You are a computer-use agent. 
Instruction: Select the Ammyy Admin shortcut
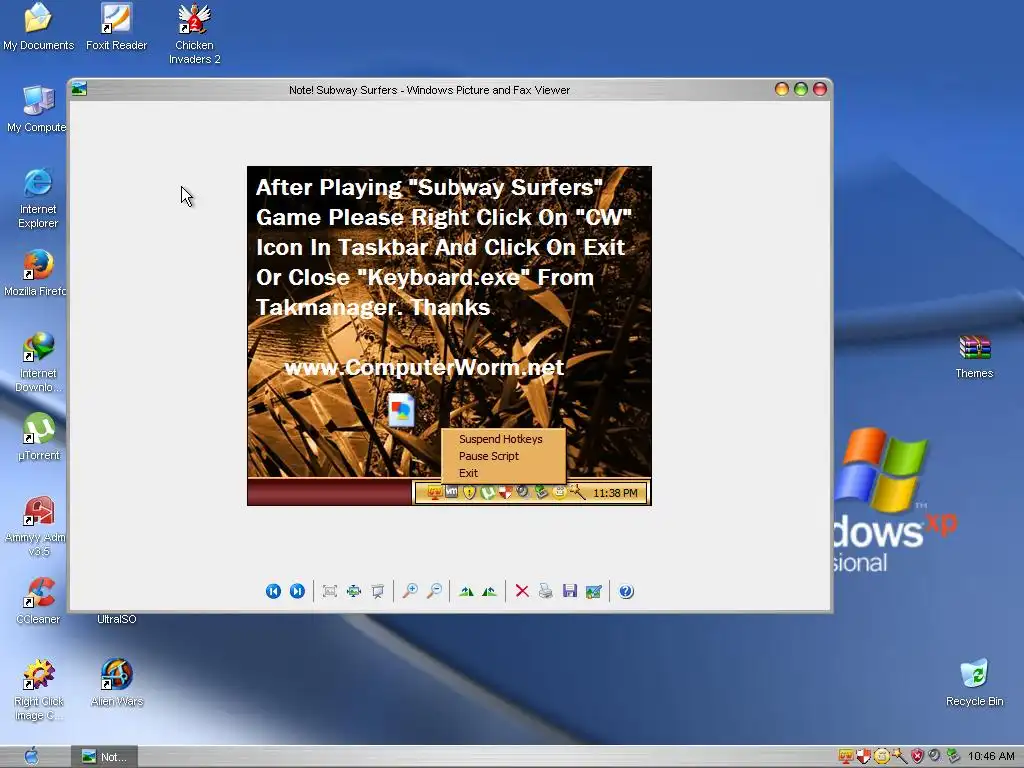[35, 526]
